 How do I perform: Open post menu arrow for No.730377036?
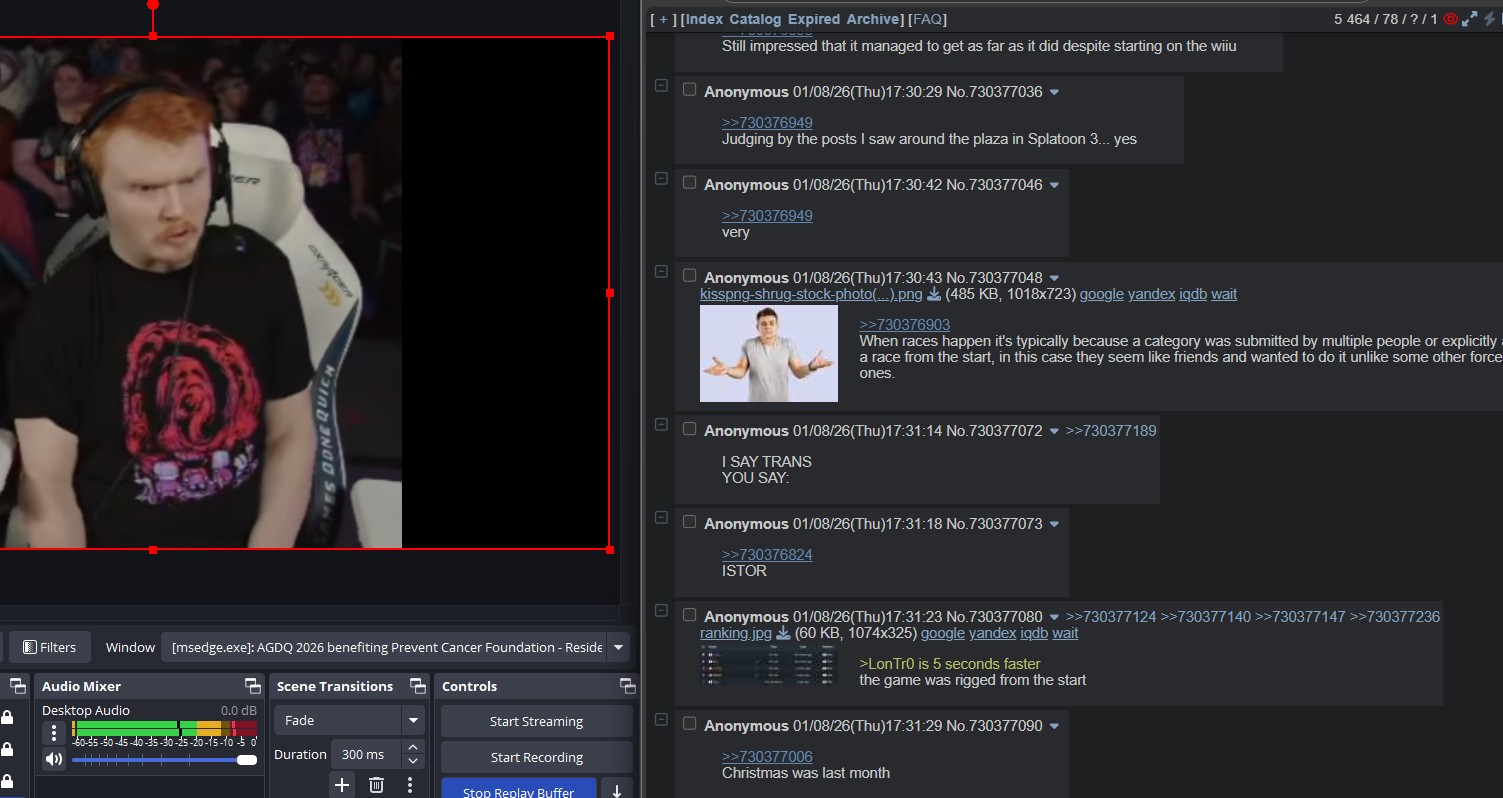(x=1054, y=92)
